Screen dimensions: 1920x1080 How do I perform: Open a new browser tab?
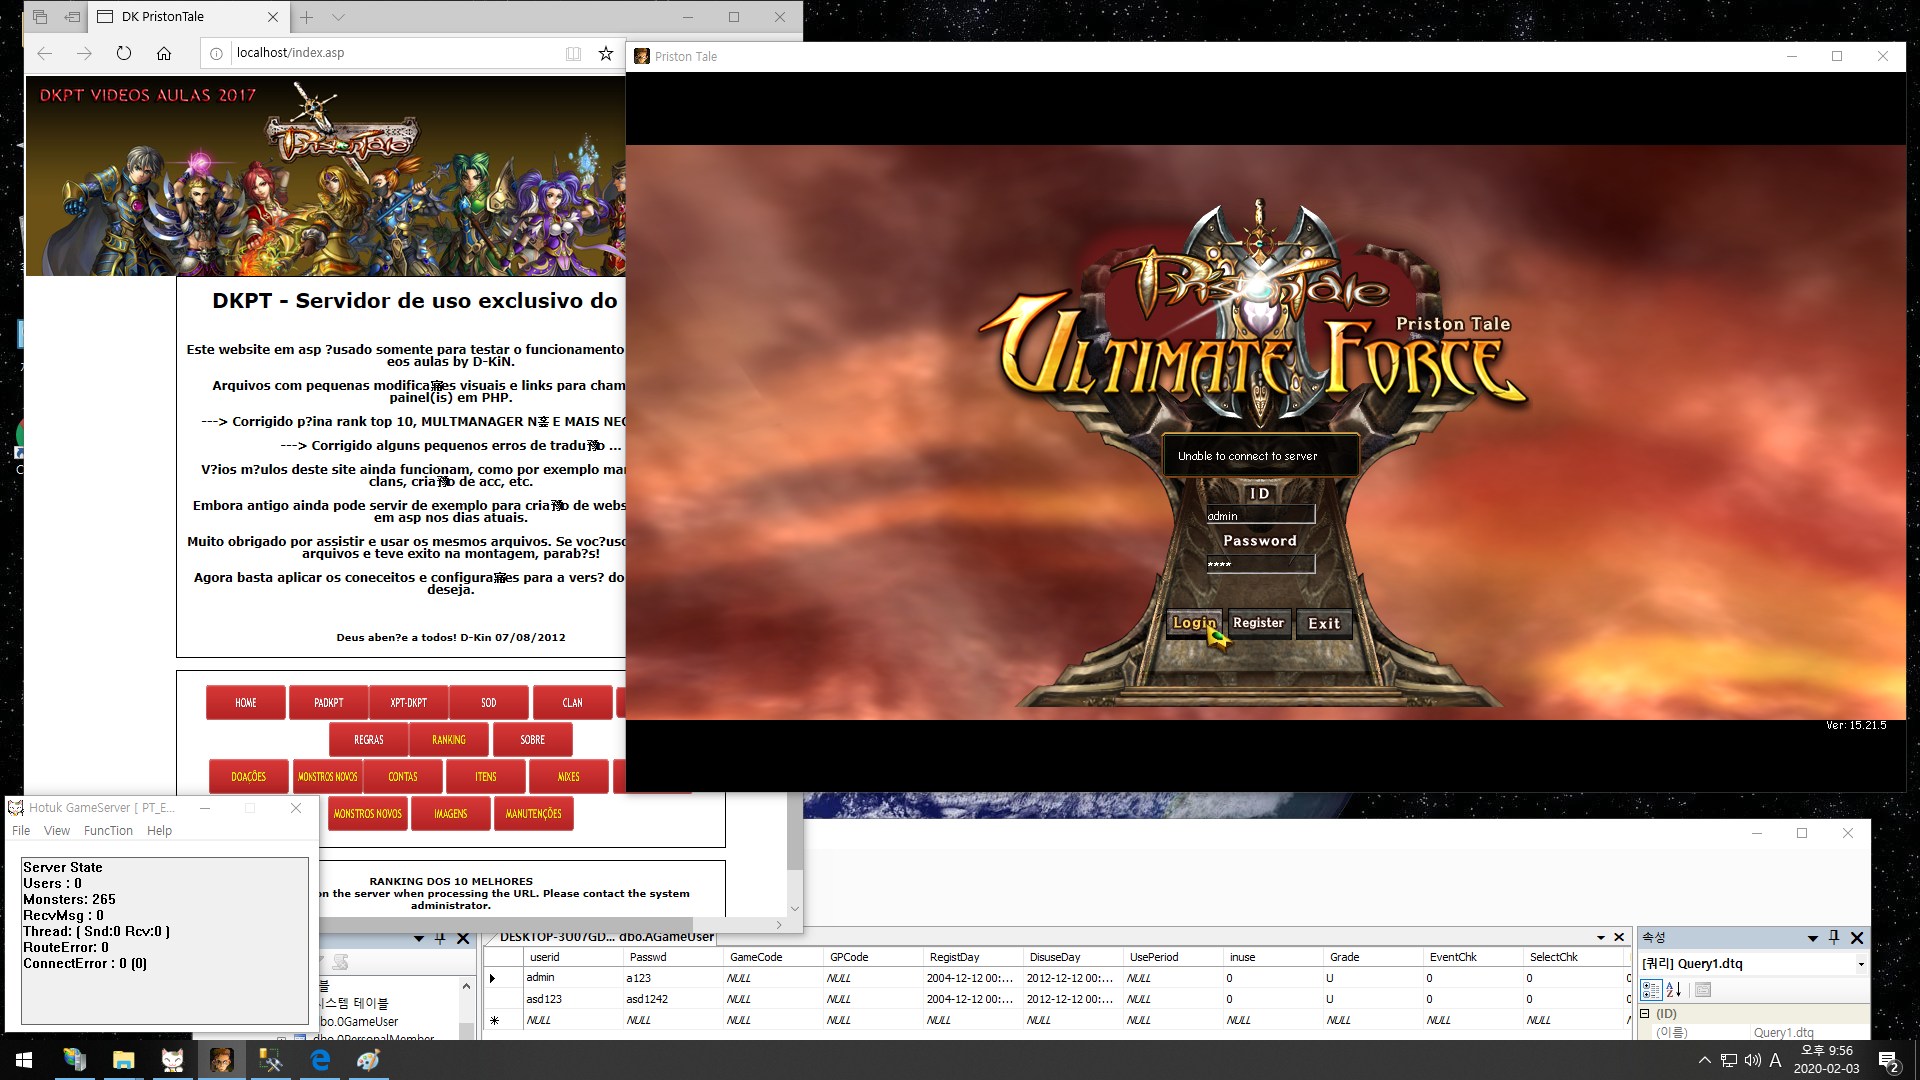[x=307, y=17]
